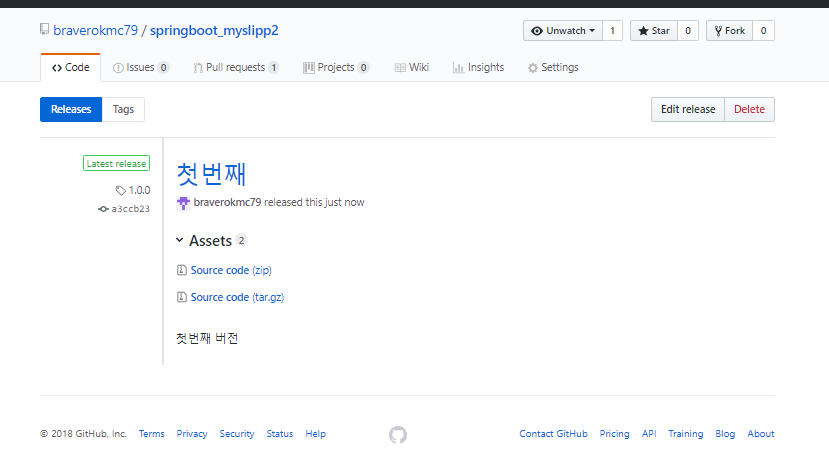Open the 첫번째 release title
The height and width of the screenshot is (476, 829).
[211, 174]
